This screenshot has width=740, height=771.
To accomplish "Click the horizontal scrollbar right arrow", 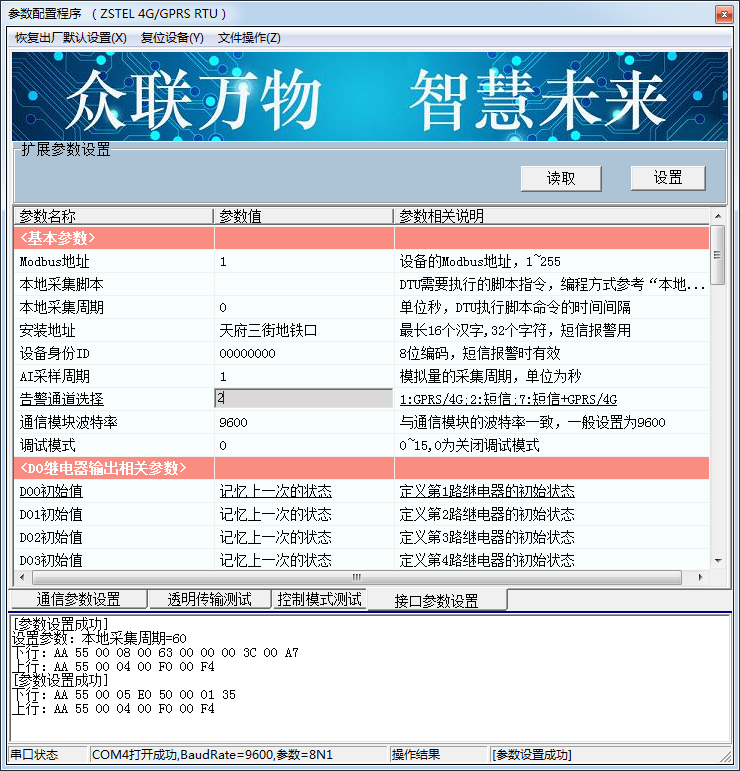I will pos(701,577).
